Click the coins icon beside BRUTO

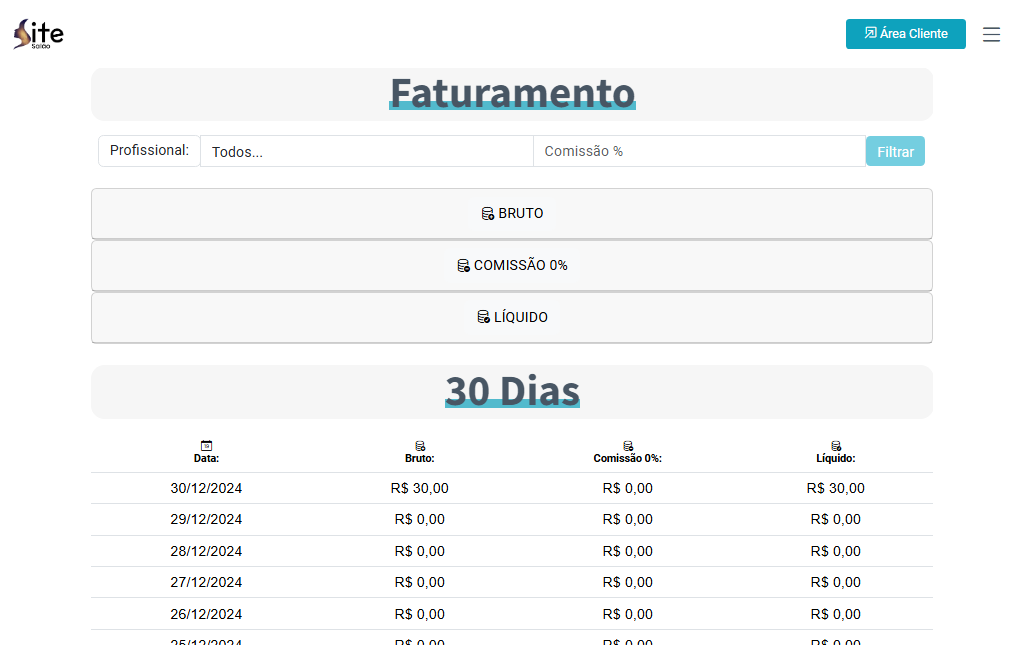[488, 213]
